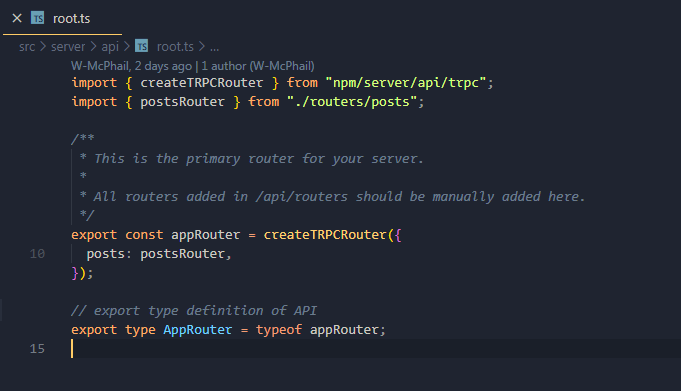This screenshot has width=681, height=391.
Task: Open the server breadcrumb folder
Action: pyautogui.click(x=68, y=46)
